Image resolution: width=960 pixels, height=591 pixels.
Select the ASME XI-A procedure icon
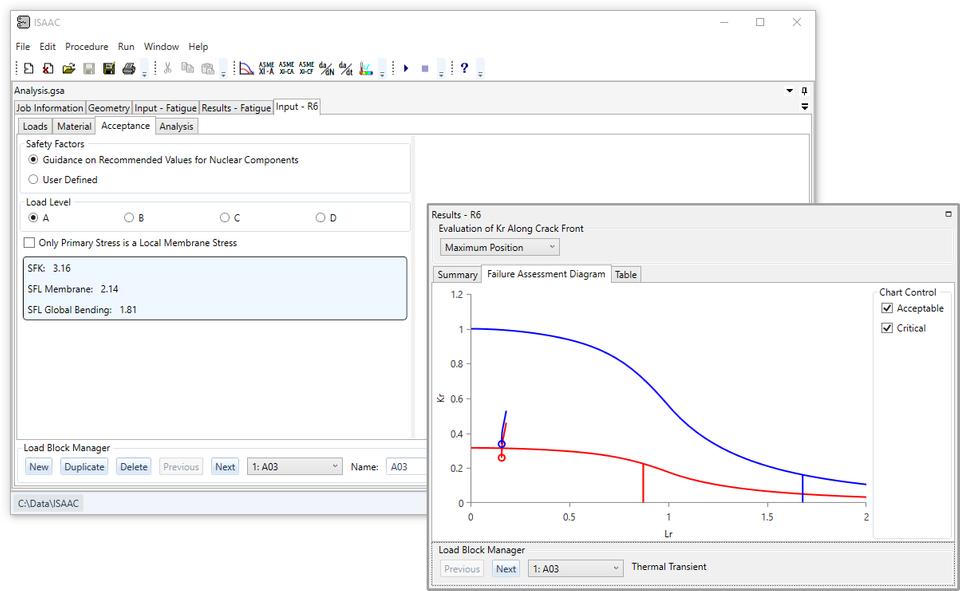266,68
